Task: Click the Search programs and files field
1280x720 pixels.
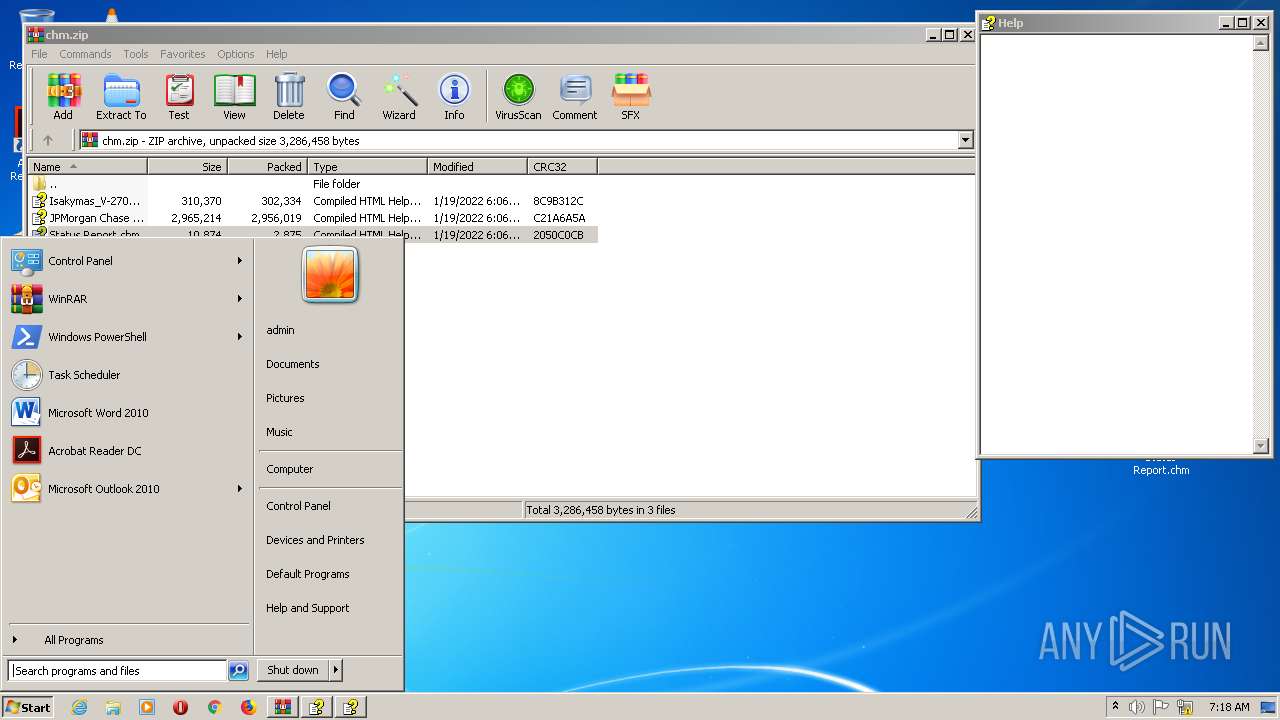Action: (x=117, y=671)
